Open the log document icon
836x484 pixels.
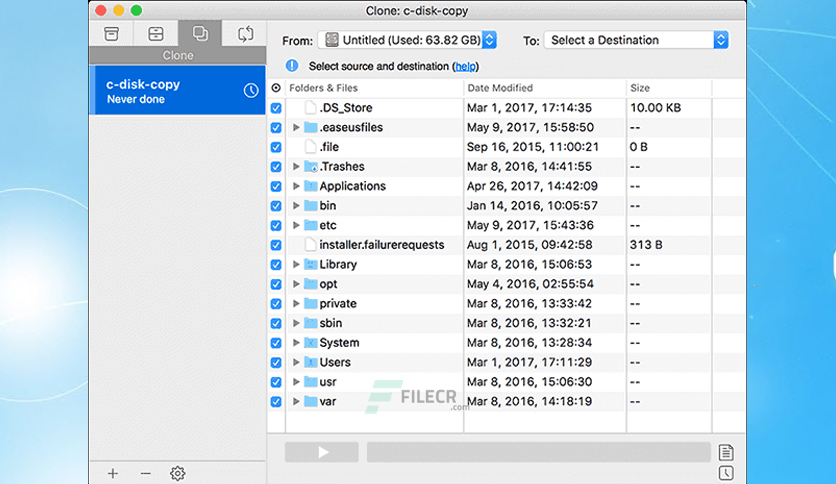726,453
